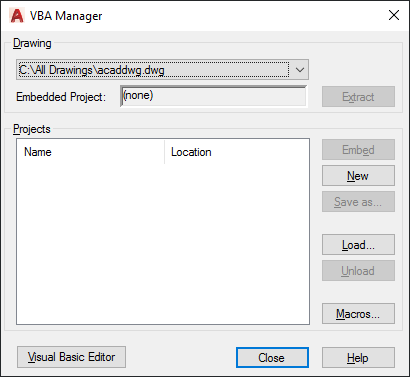The width and height of the screenshot is (410, 377).
Task: Select the acaddwg.dwg drawing path combo box
Action: [162, 70]
